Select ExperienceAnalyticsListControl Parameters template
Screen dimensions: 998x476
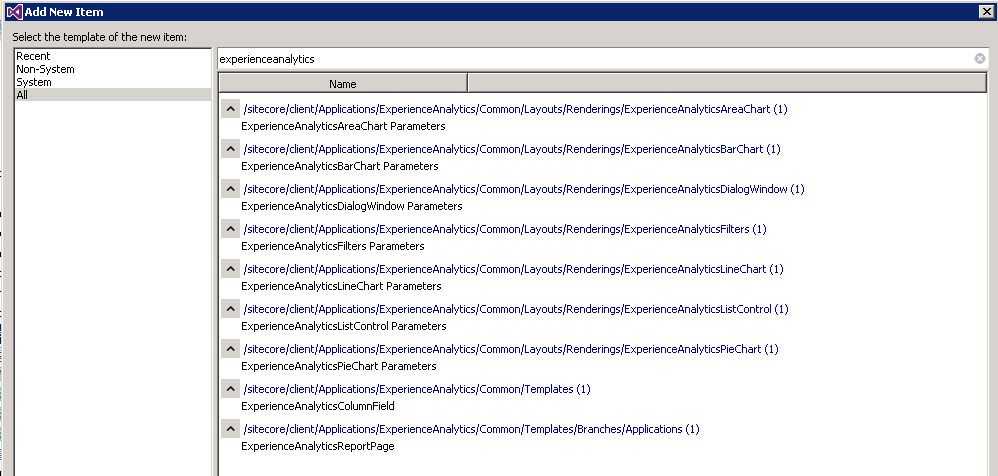coord(344,326)
